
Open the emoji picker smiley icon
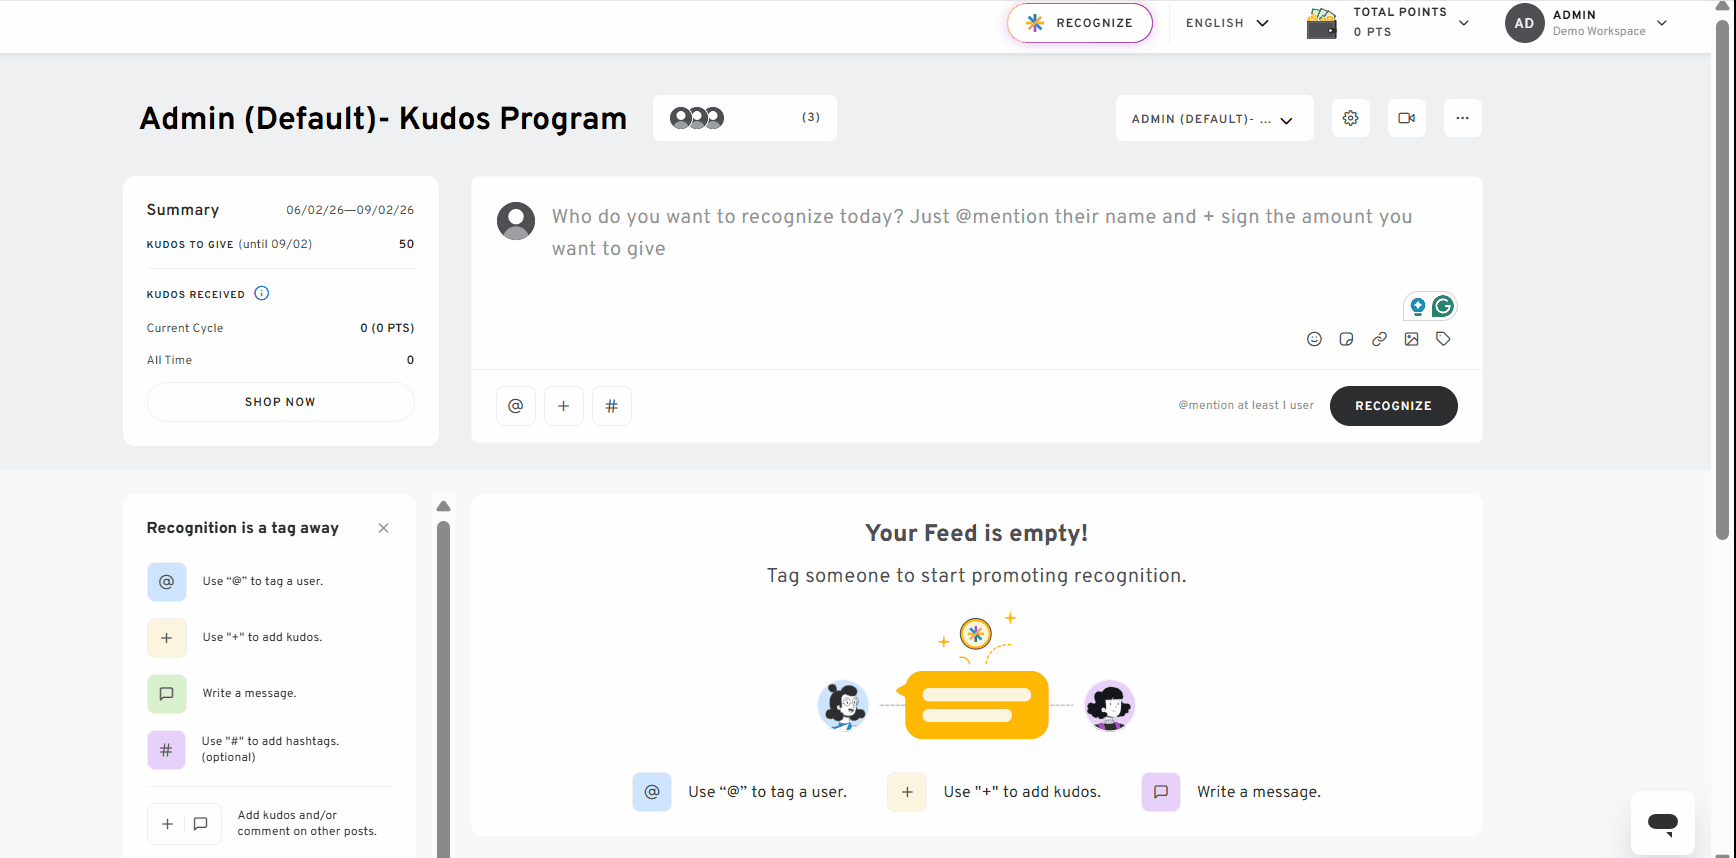click(1314, 339)
